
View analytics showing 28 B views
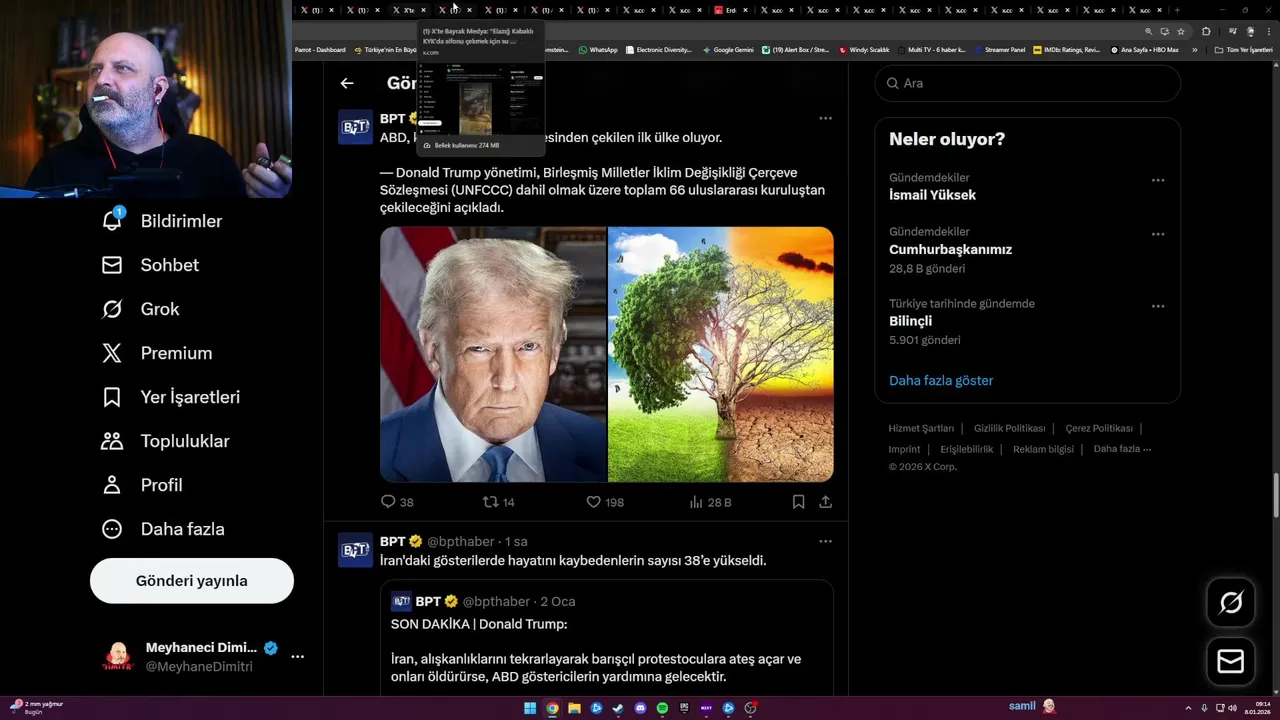coord(711,502)
